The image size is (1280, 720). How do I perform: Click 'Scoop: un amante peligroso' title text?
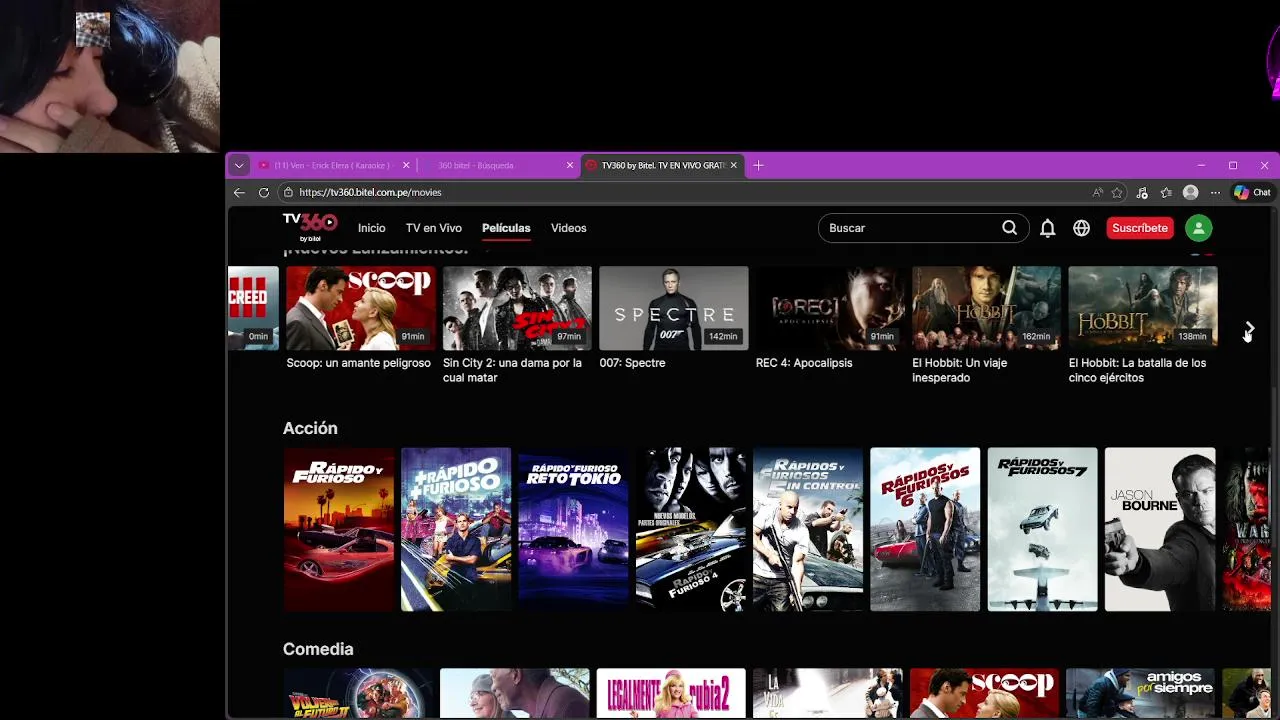pyautogui.click(x=358, y=363)
